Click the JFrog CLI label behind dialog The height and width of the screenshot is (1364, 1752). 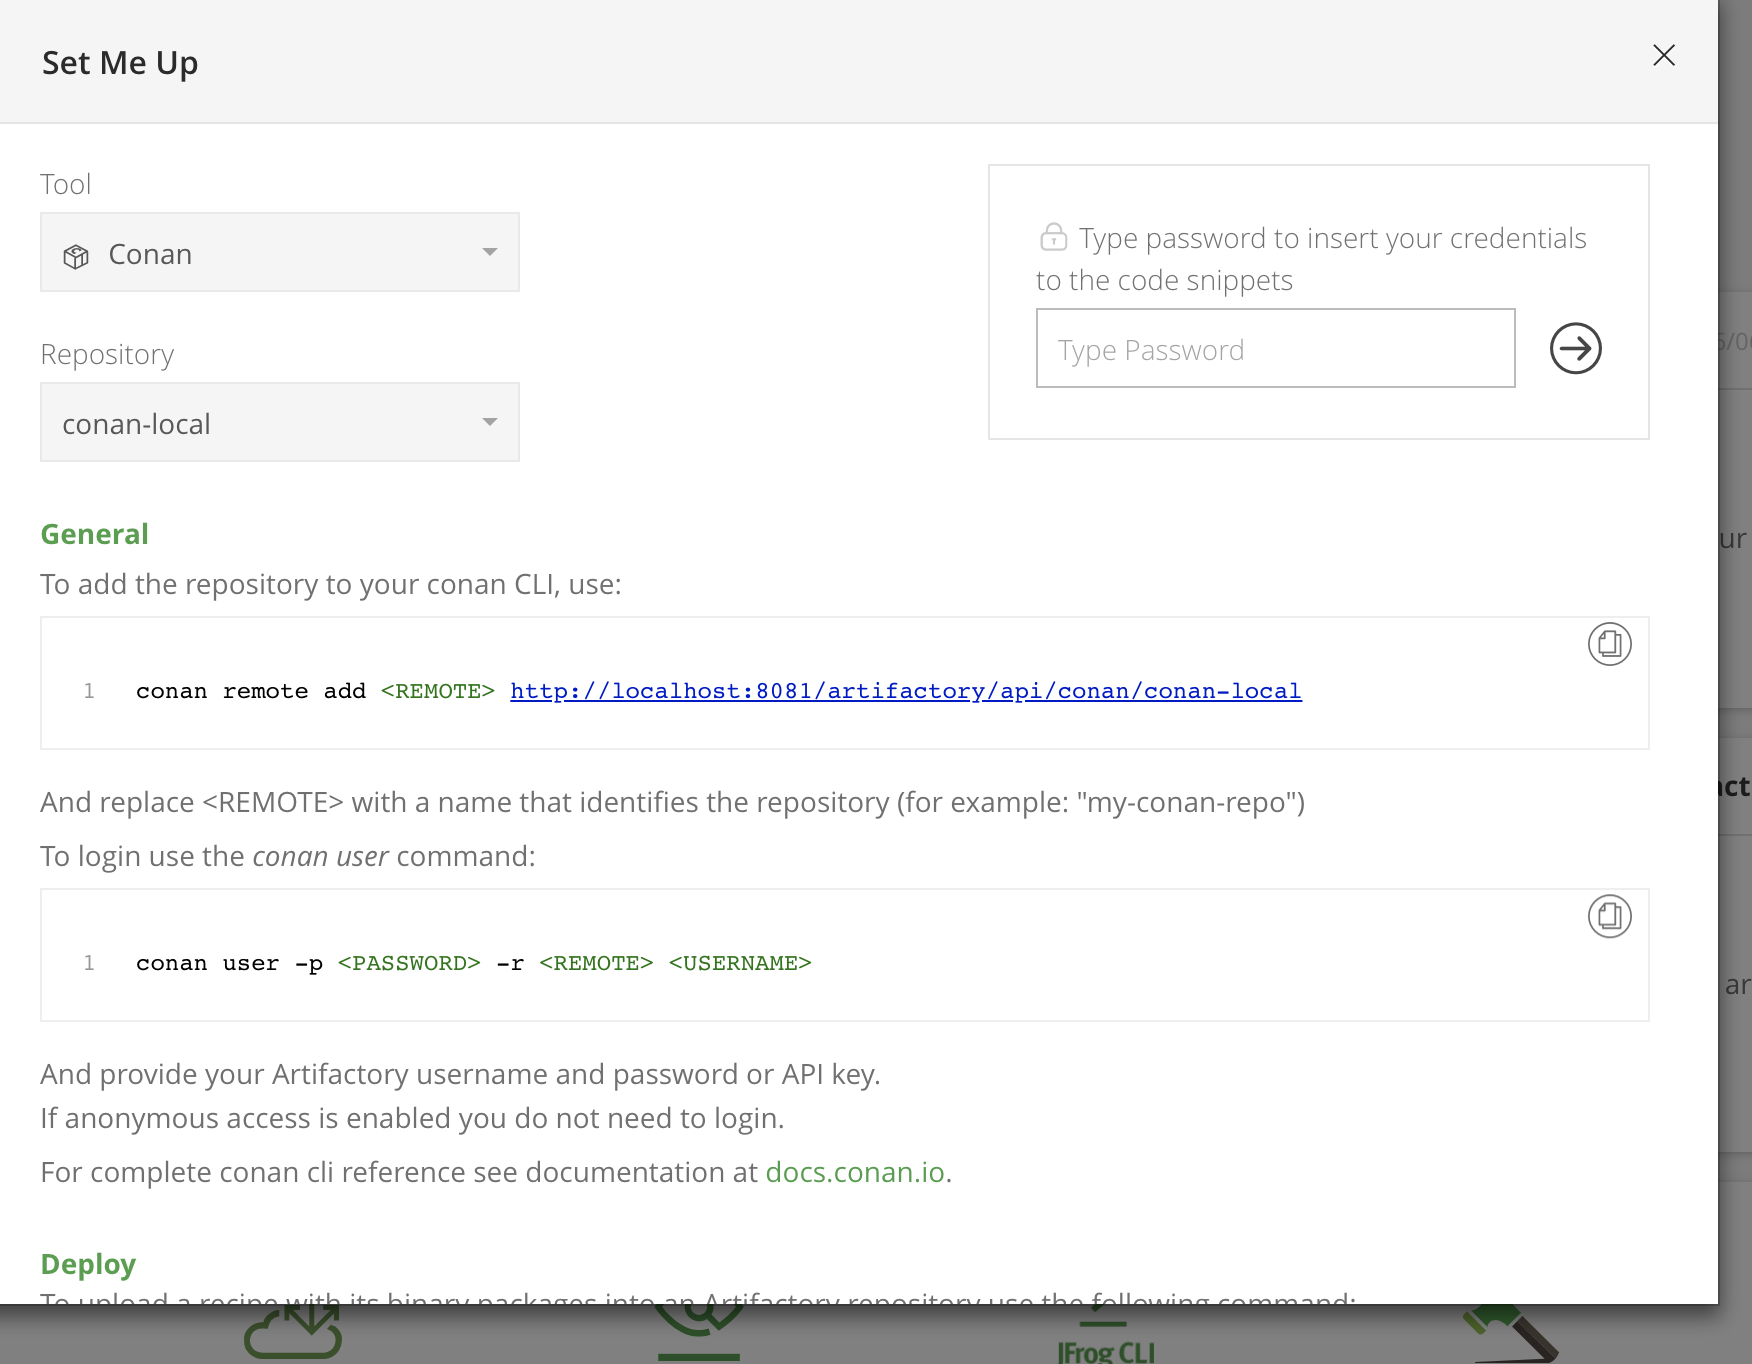(x=1106, y=1352)
